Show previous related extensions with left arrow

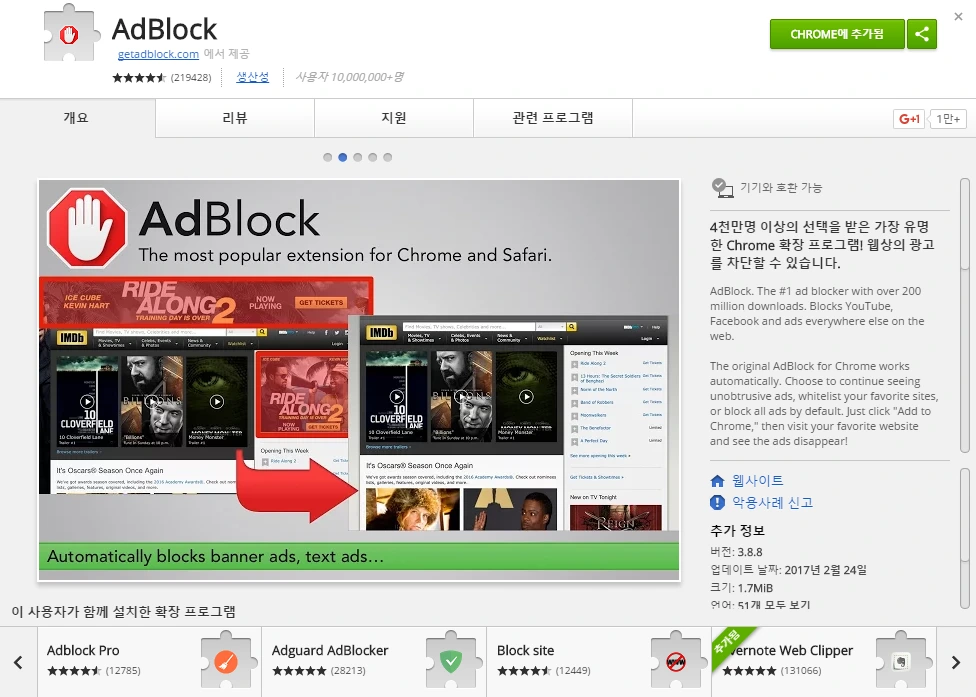[x=18, y=663]
